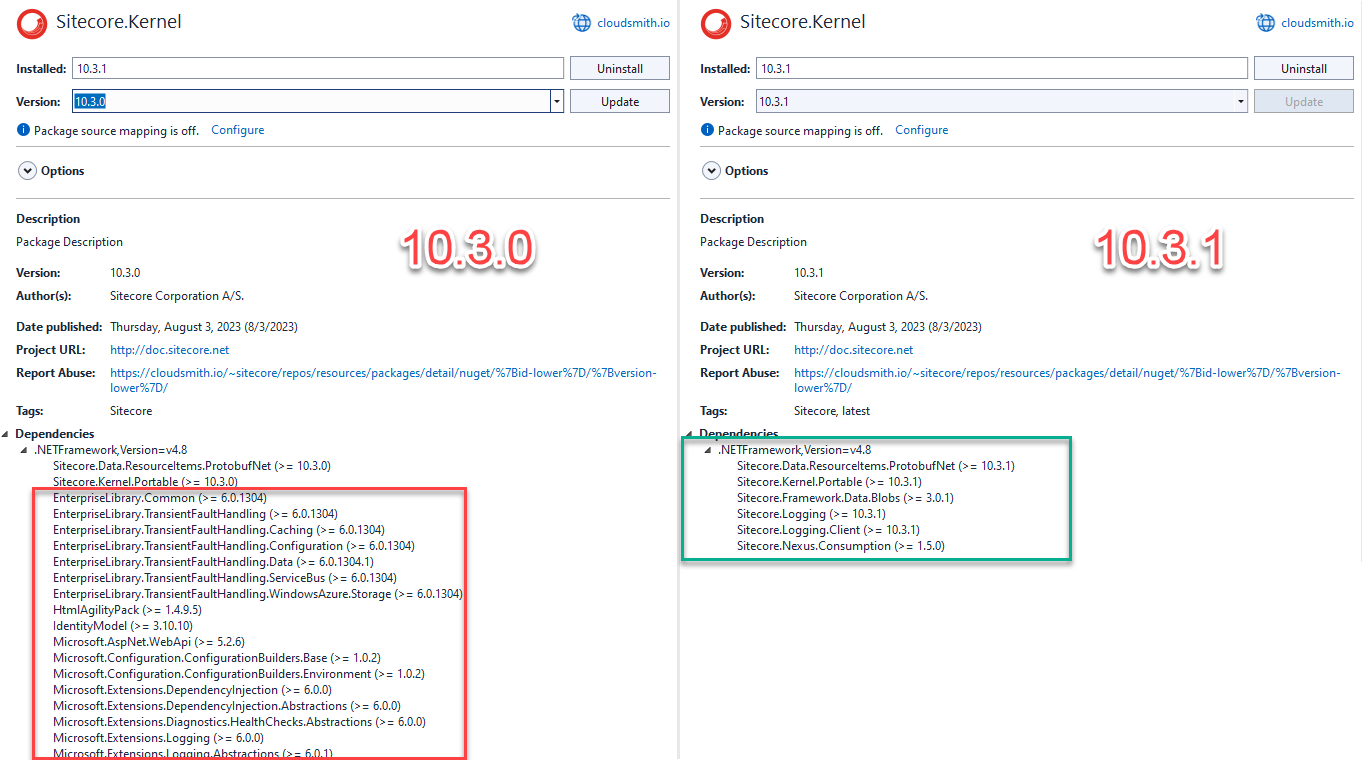Click Configure link in right panel
The width and height of the screenshot is (1362, 760).
pyautogui.click(x=922, y=130)
